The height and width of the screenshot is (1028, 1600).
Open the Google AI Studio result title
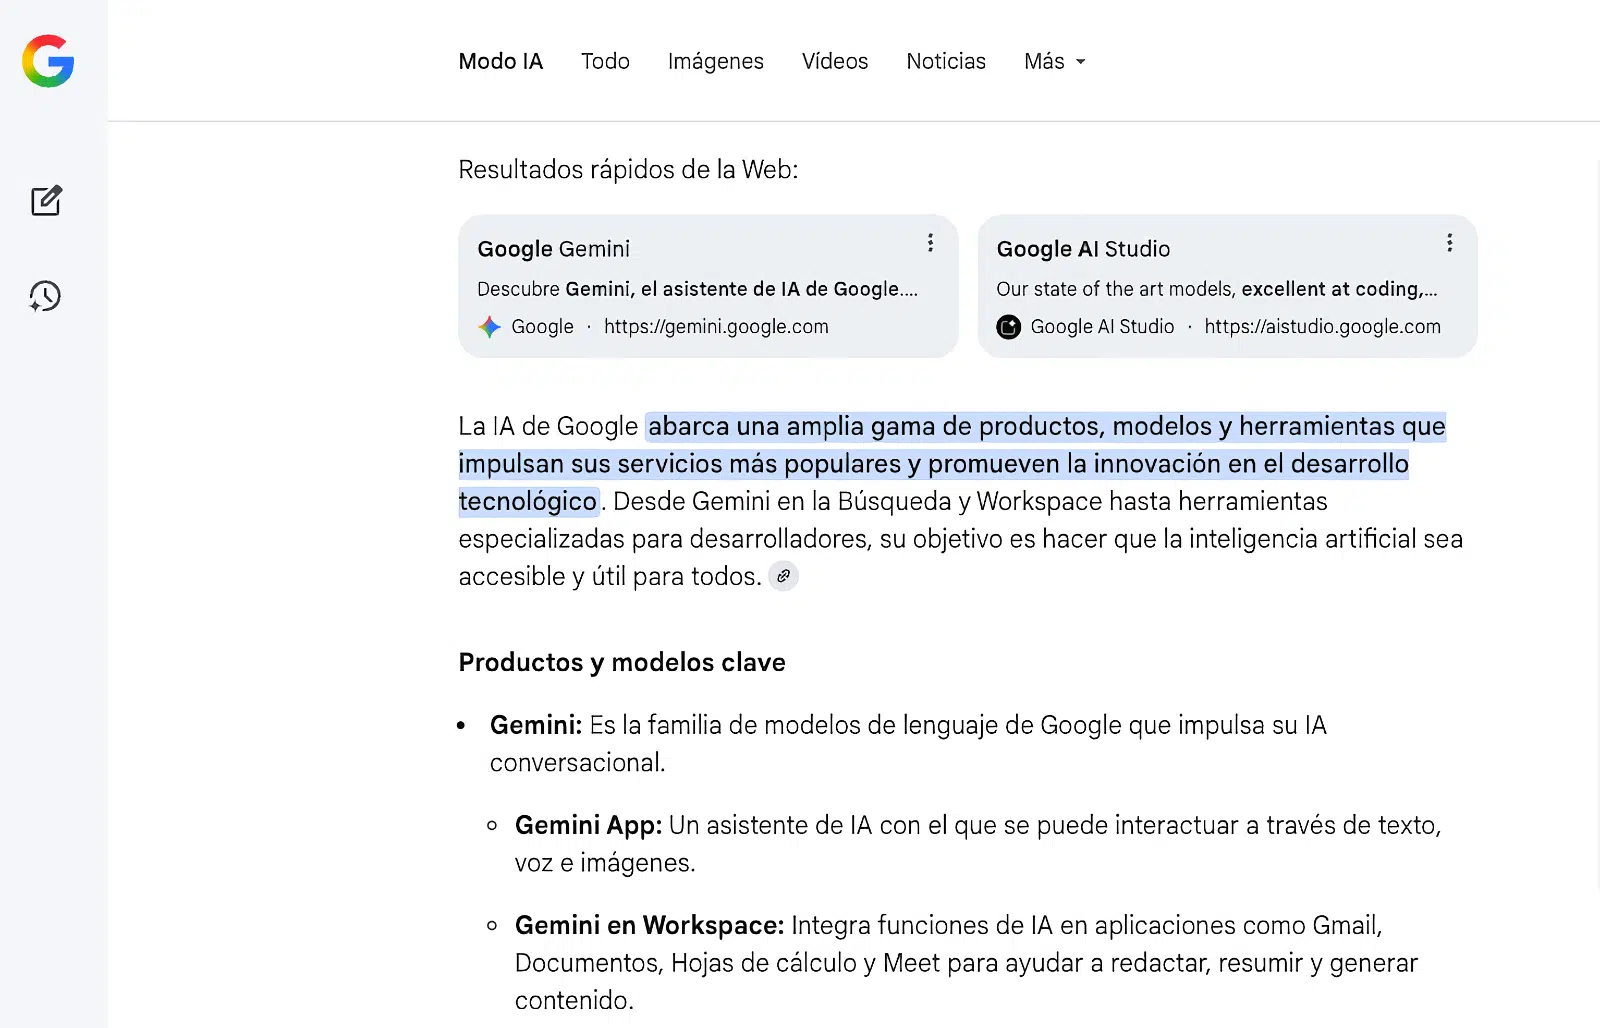[1083, 249]
